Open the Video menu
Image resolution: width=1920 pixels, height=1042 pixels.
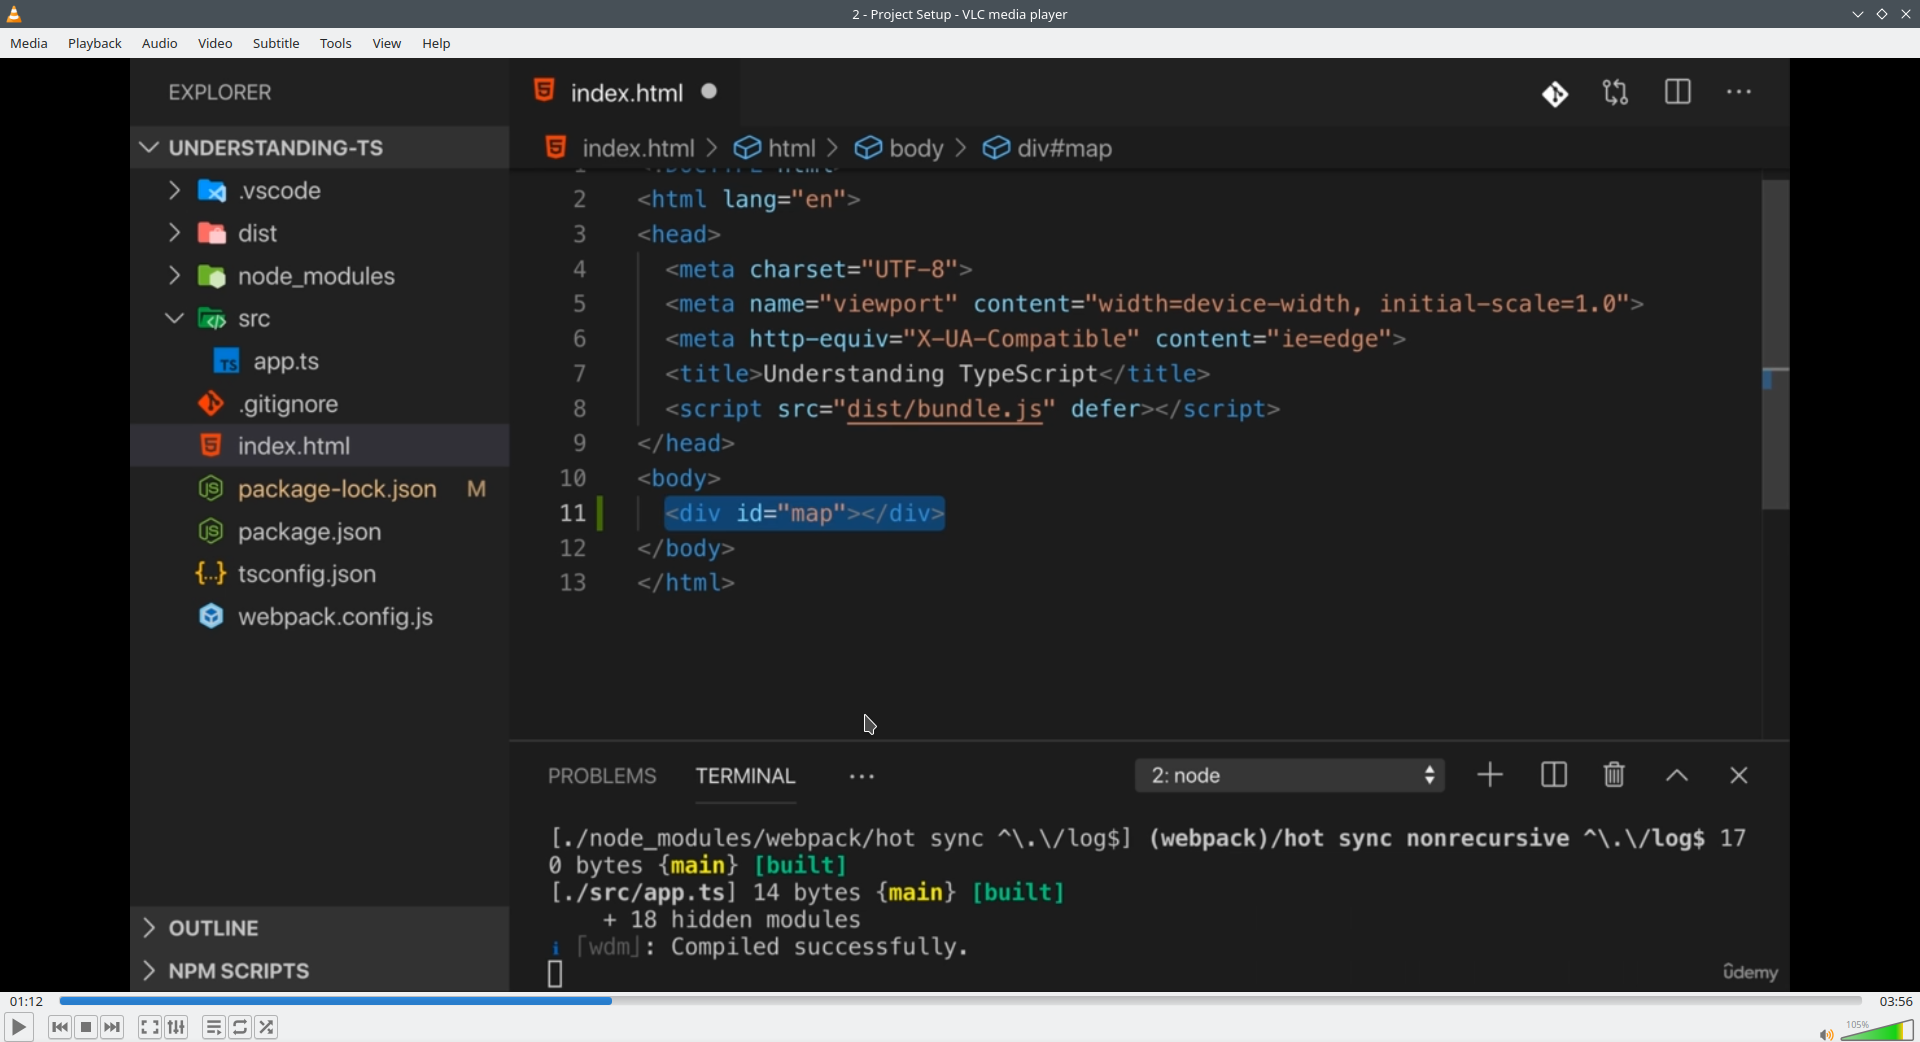215,43
